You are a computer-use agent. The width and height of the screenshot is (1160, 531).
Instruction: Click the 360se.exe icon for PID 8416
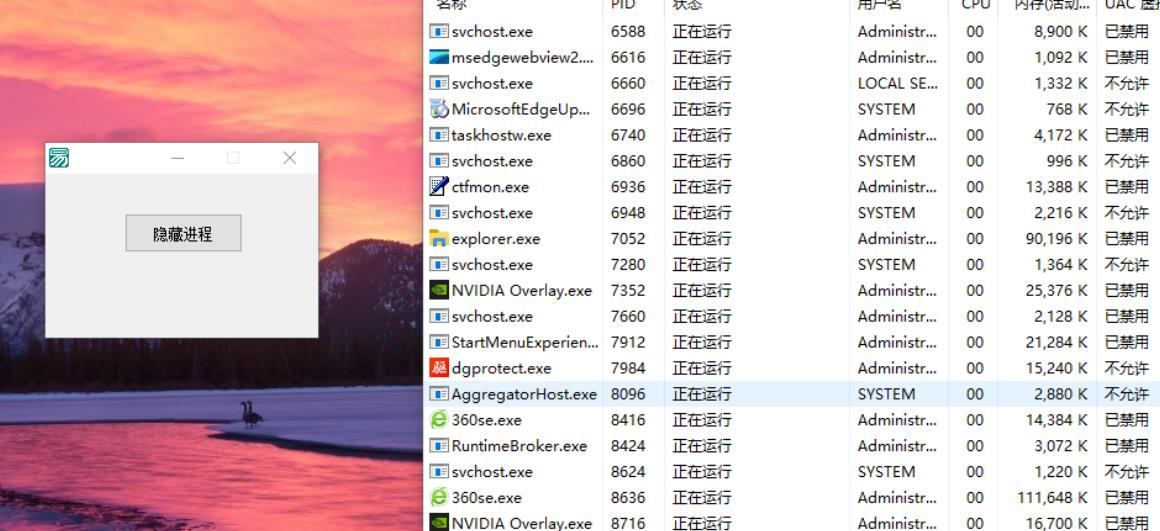pos(439,420)
